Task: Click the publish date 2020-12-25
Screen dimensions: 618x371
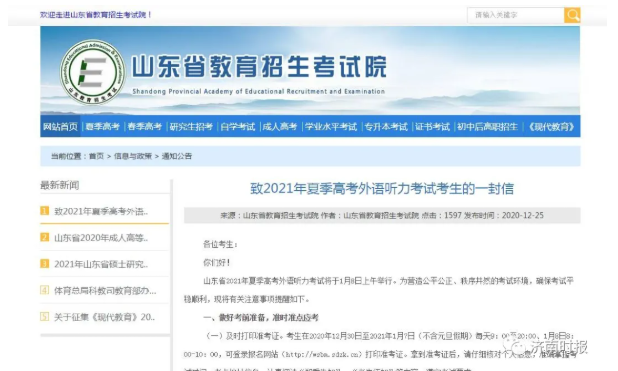Action: pyautogui.click(x=523, y=215)
